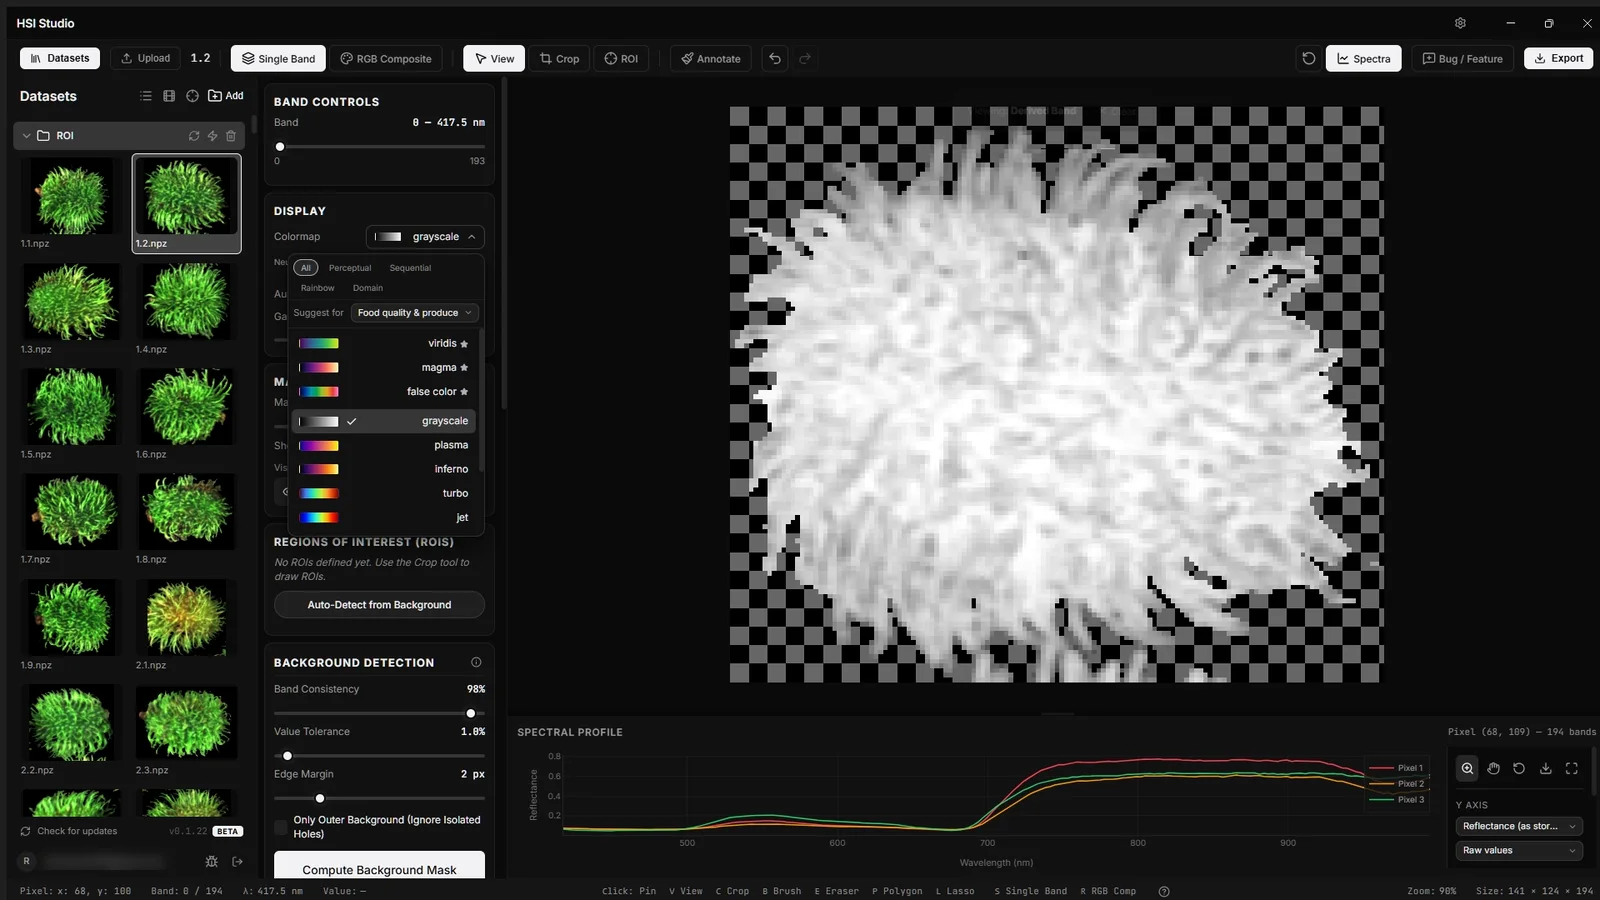The width and height of the screenshot is (1600, 900).
Task: Activate zoom tool in spectral profile
Action: (1467, 768)
